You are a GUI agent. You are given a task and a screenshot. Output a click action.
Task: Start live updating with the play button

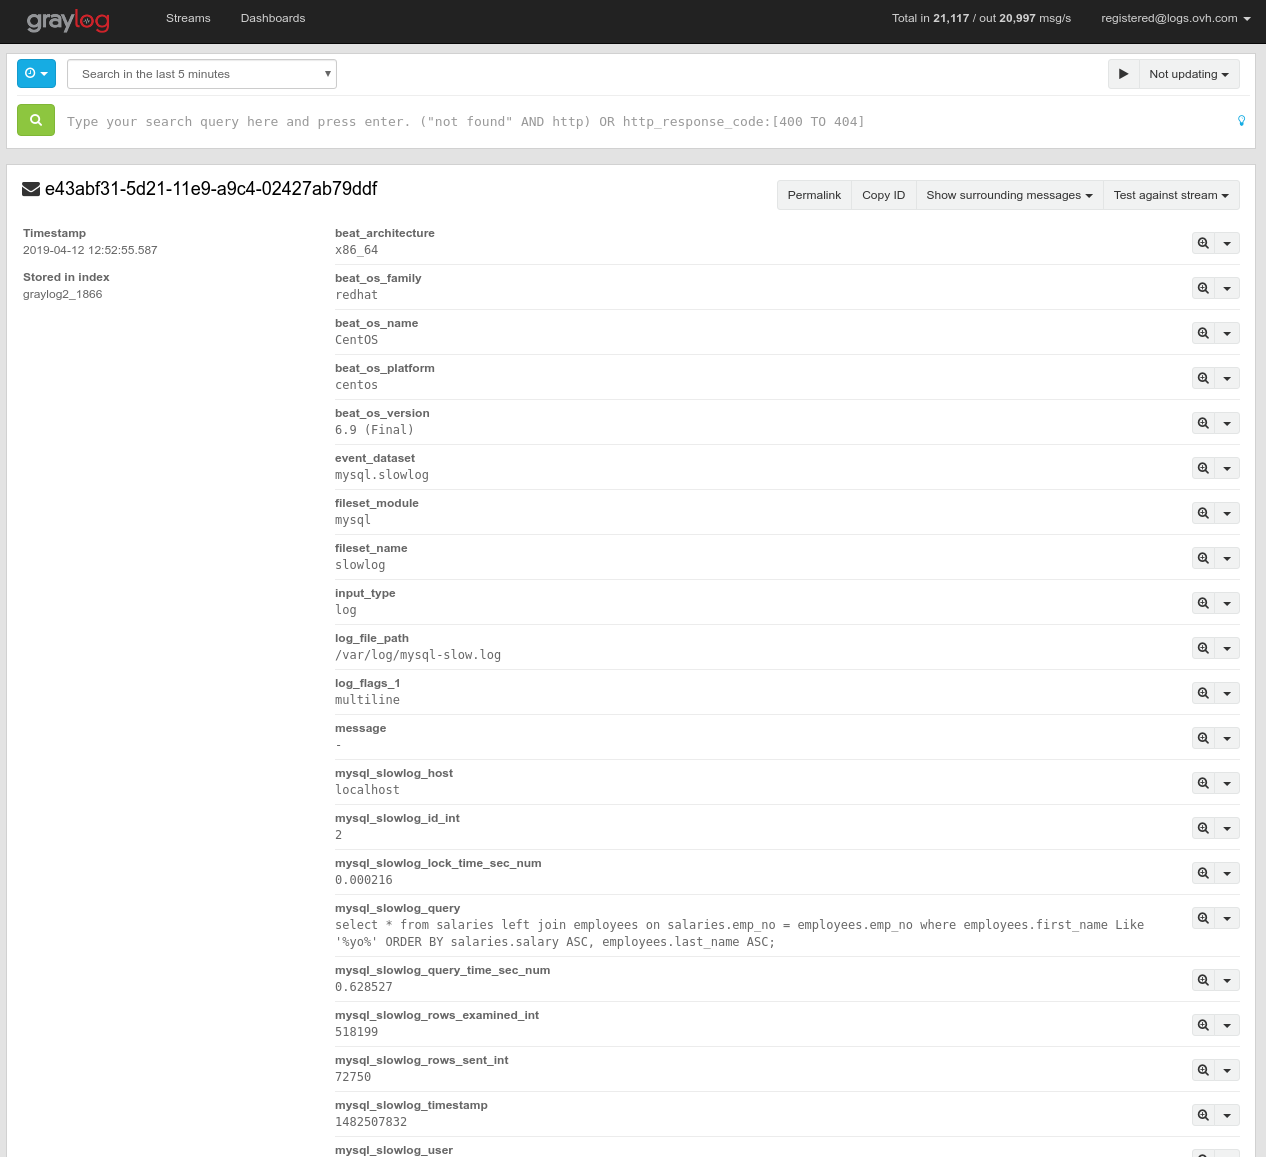click(1123, 73)
